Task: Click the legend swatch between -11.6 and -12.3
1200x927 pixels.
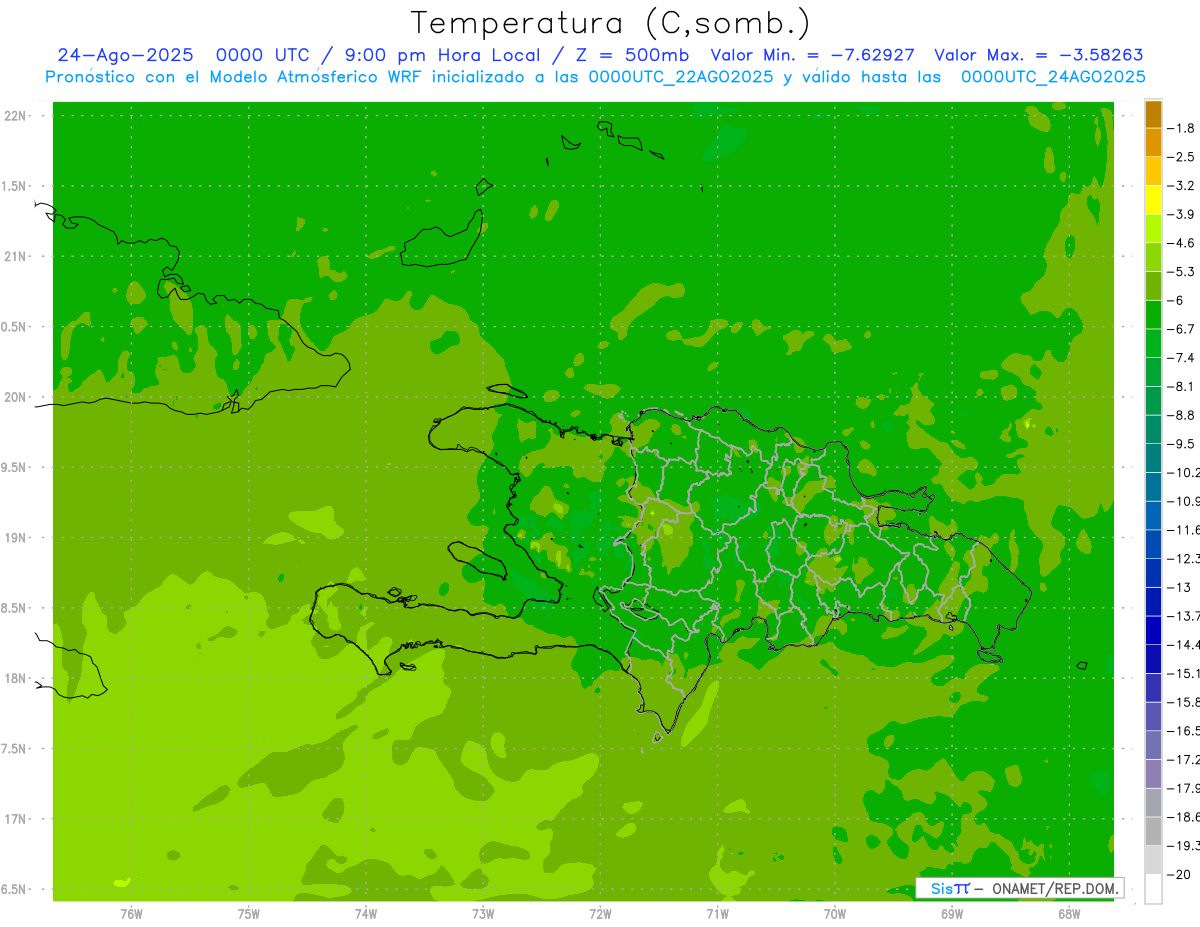Action: 1153,544
